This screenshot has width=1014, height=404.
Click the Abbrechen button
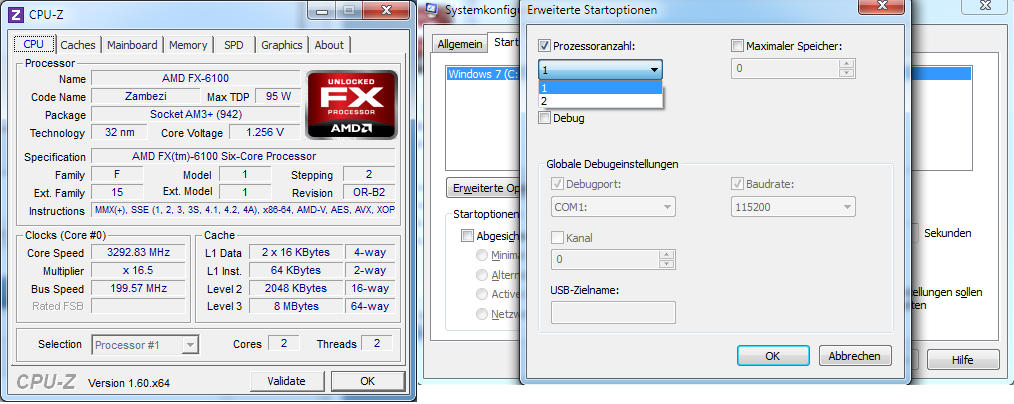tap(855, 356)
